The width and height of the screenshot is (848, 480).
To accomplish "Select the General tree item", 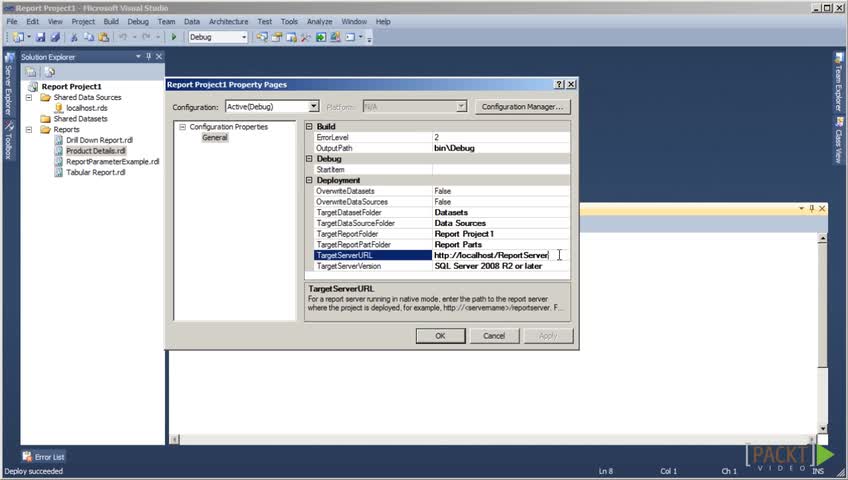I will (215, 137).
